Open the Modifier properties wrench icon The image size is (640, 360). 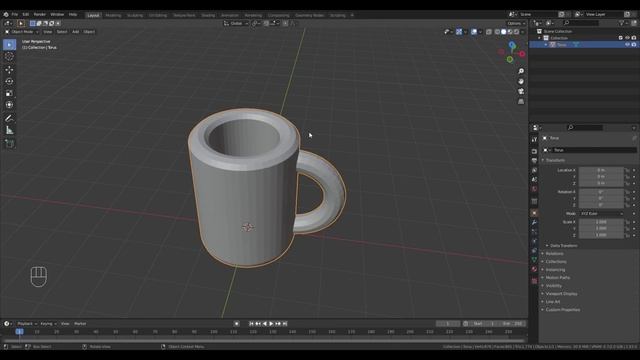[534, 222]
